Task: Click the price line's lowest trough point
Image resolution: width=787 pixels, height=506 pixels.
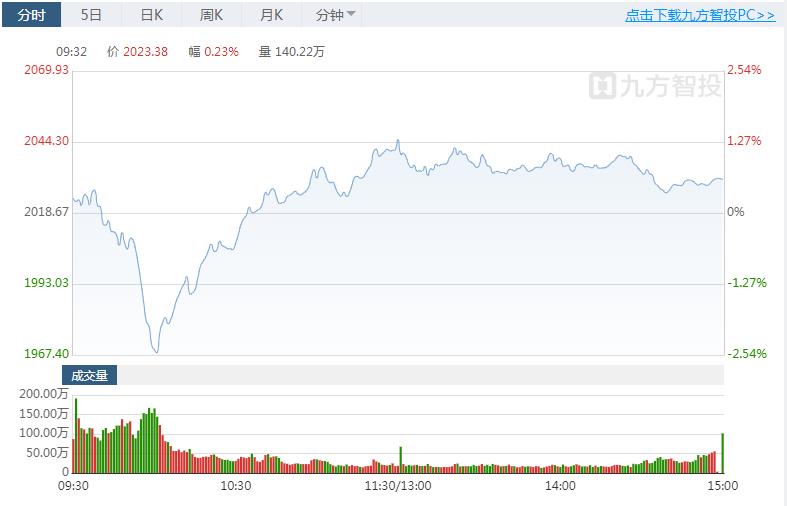Action: 156,351
